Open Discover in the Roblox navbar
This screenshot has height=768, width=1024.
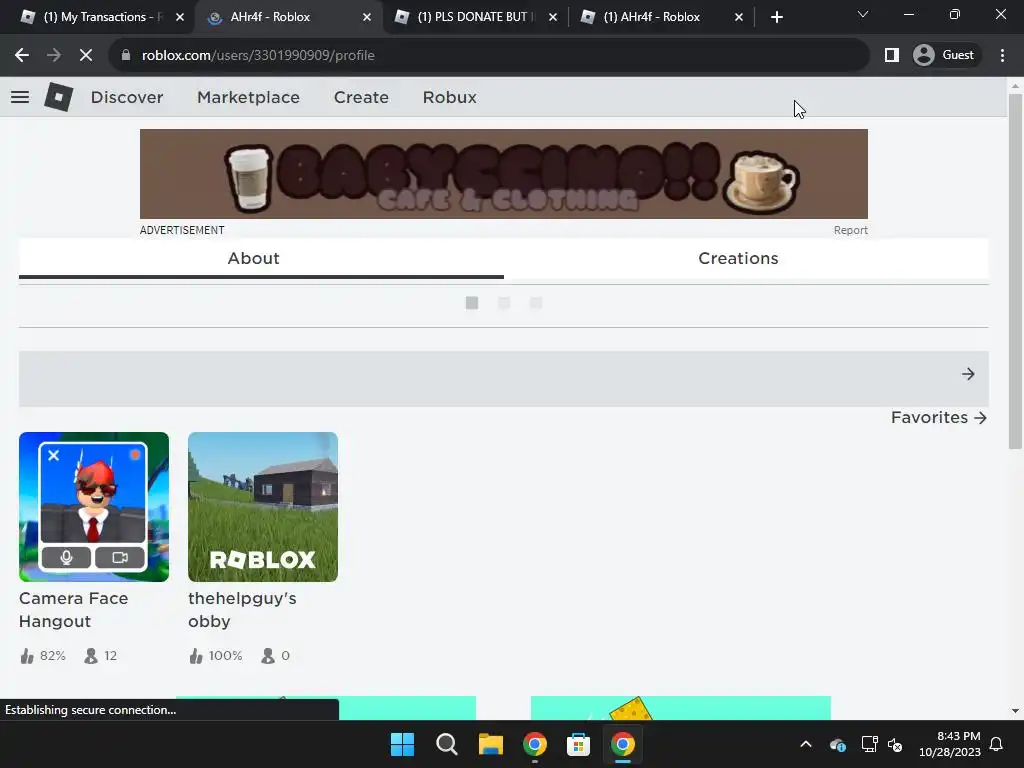(x=127, y=97)
